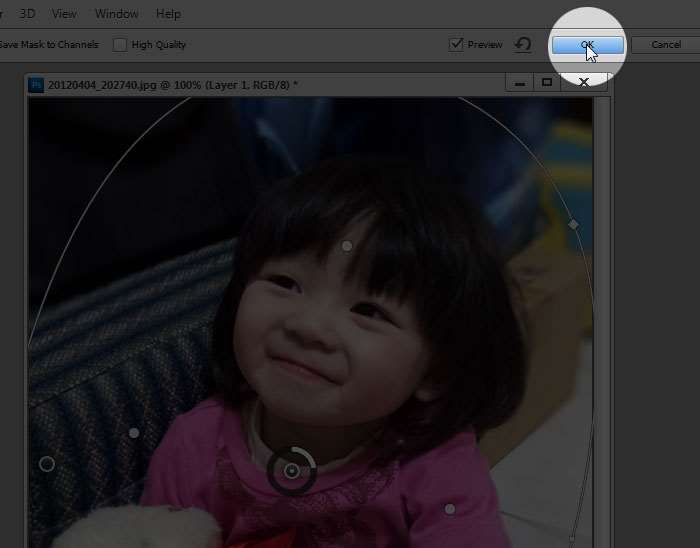Click the reset/undo arrow icon beside Preview
The width and height of the screenshot is (700, 548).
click(523, 44)
